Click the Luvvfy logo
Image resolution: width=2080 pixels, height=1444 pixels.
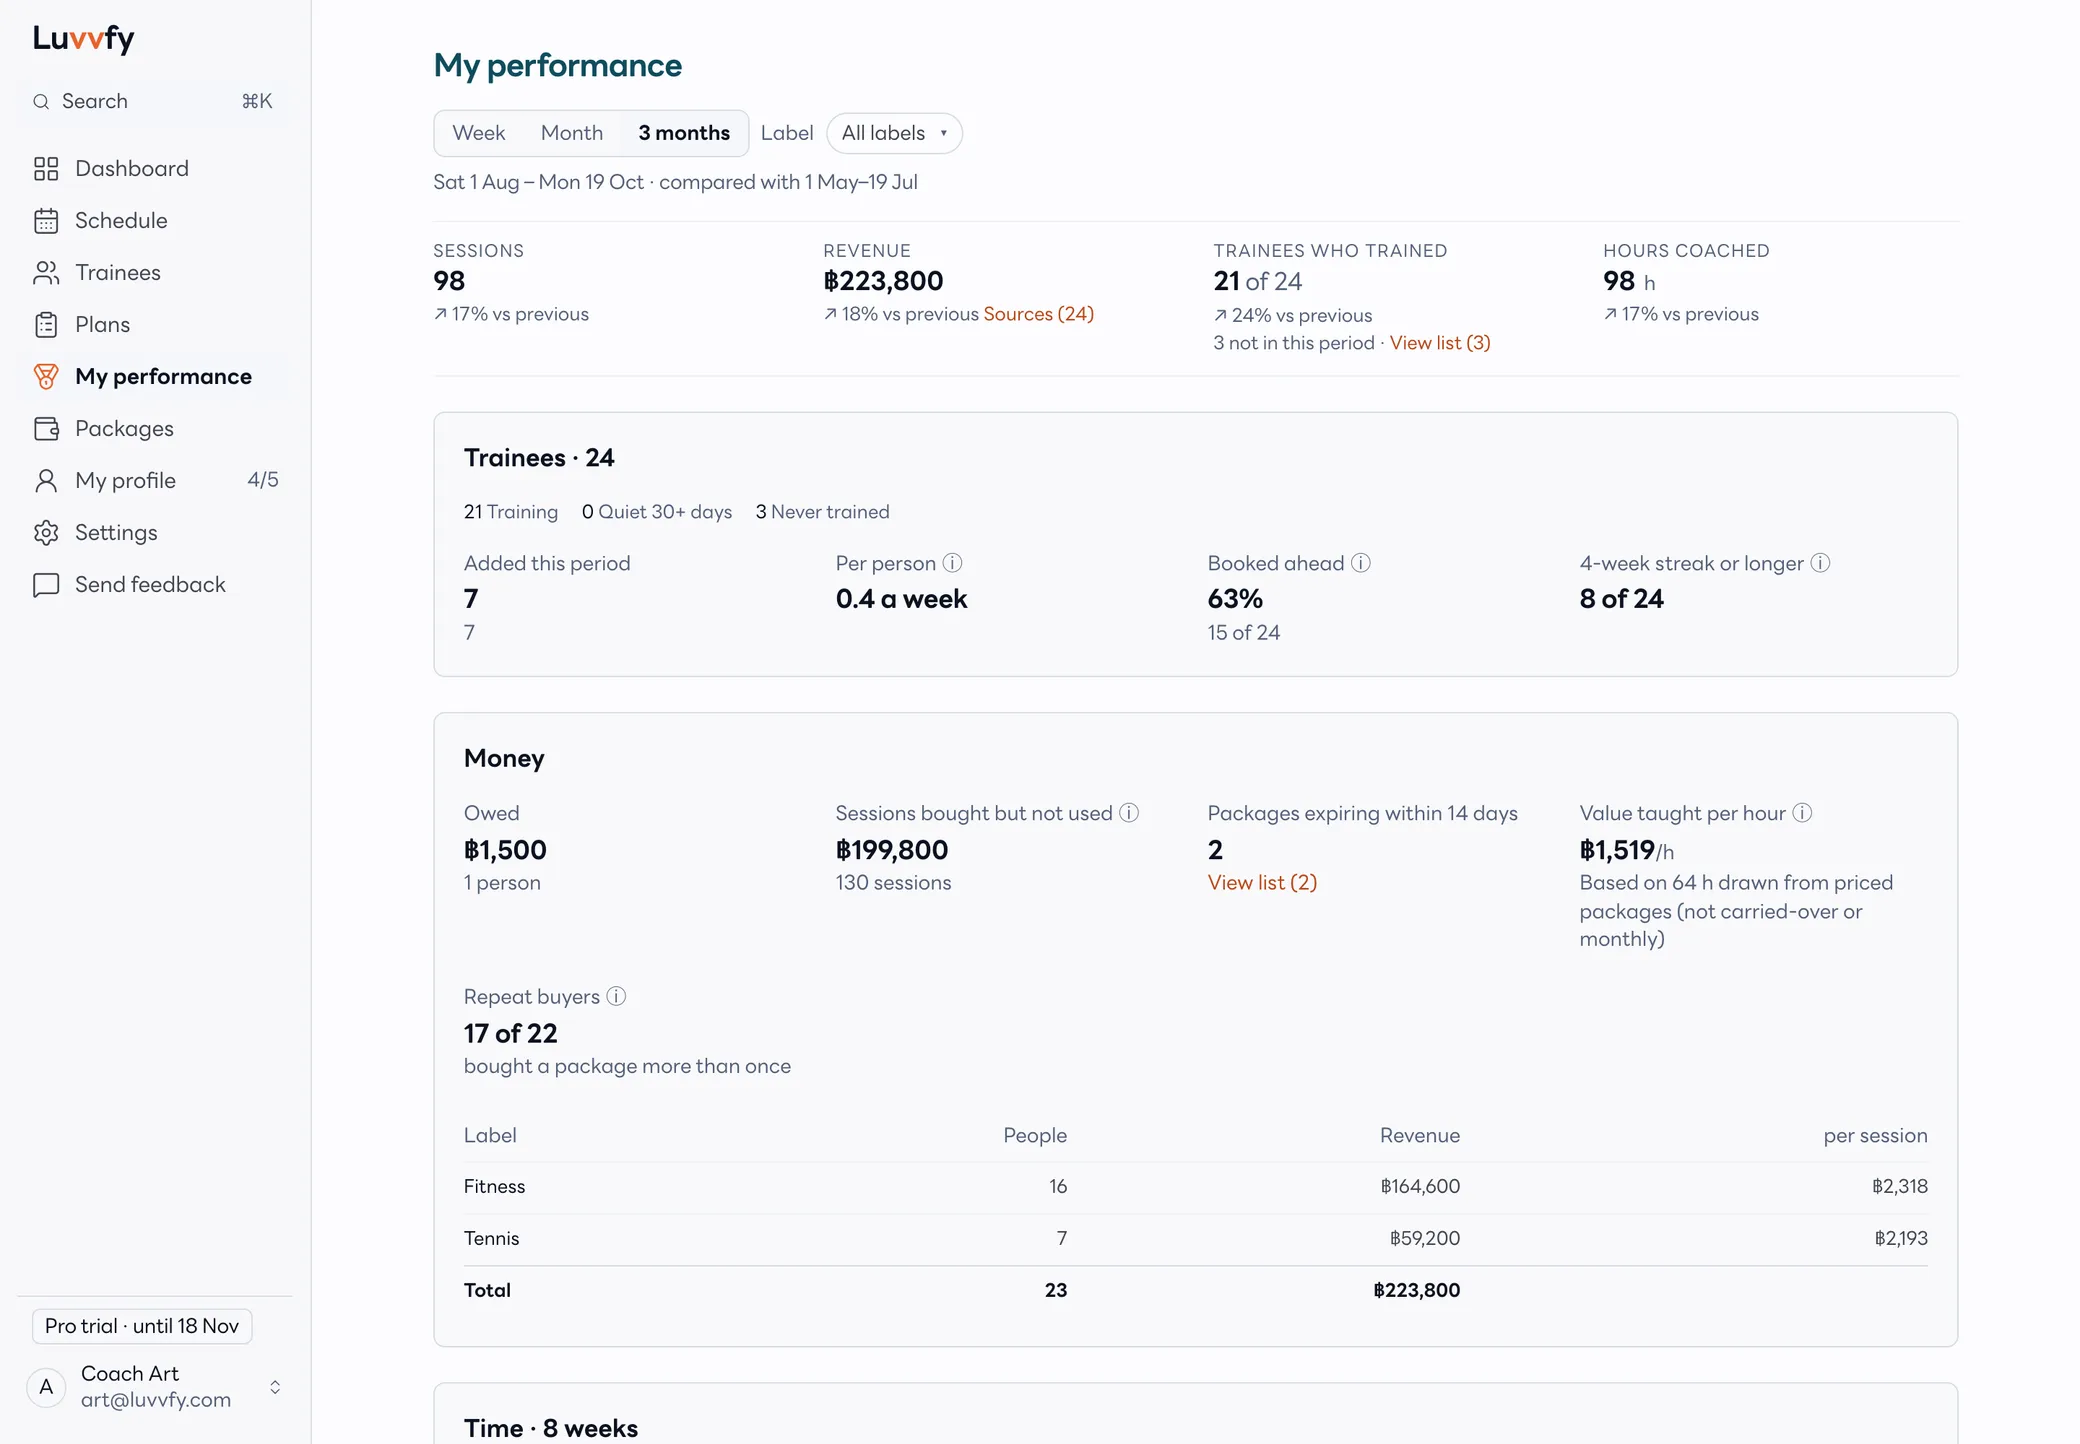pos(83,38)
